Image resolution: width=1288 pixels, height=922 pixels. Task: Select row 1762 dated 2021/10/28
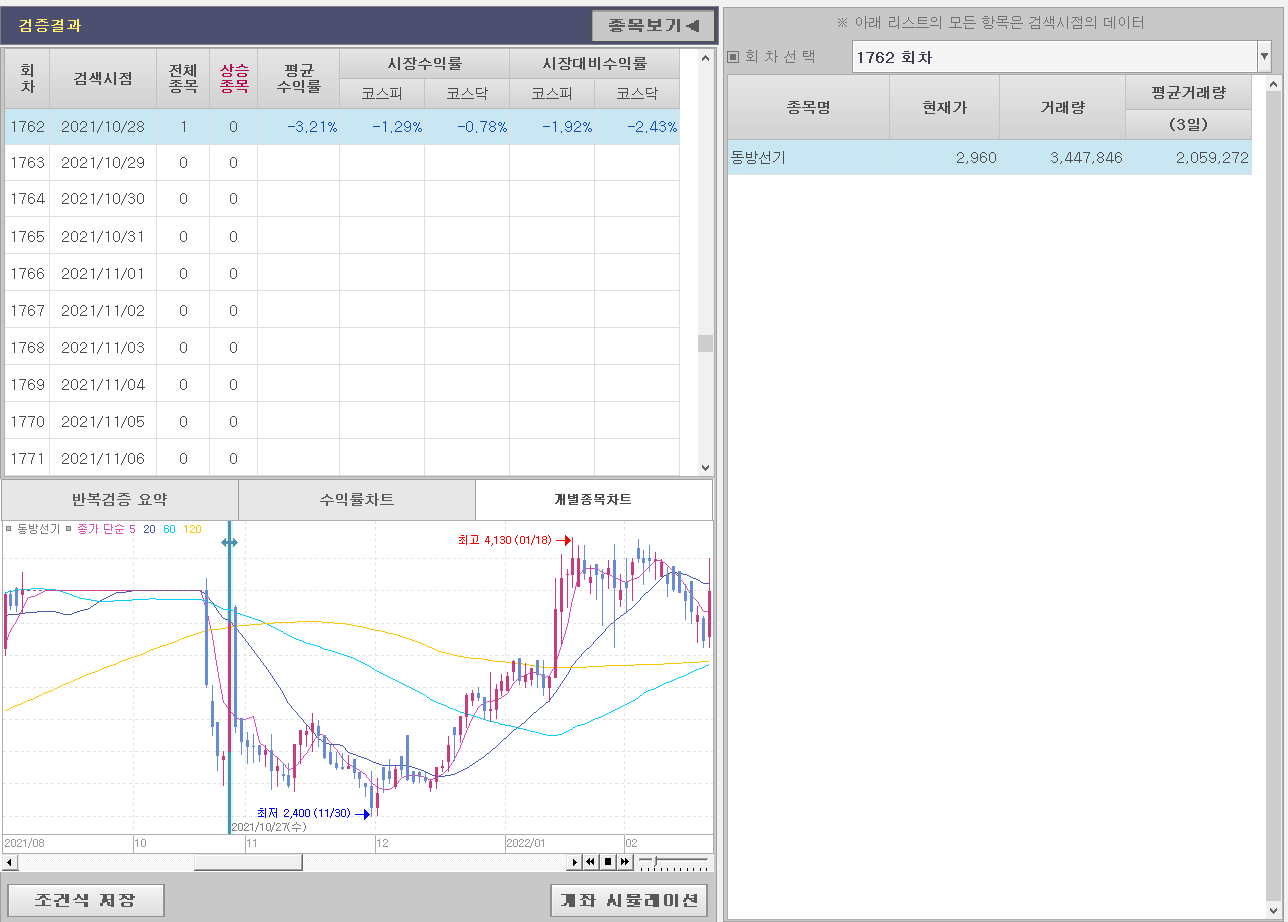[x=342, y=127]
